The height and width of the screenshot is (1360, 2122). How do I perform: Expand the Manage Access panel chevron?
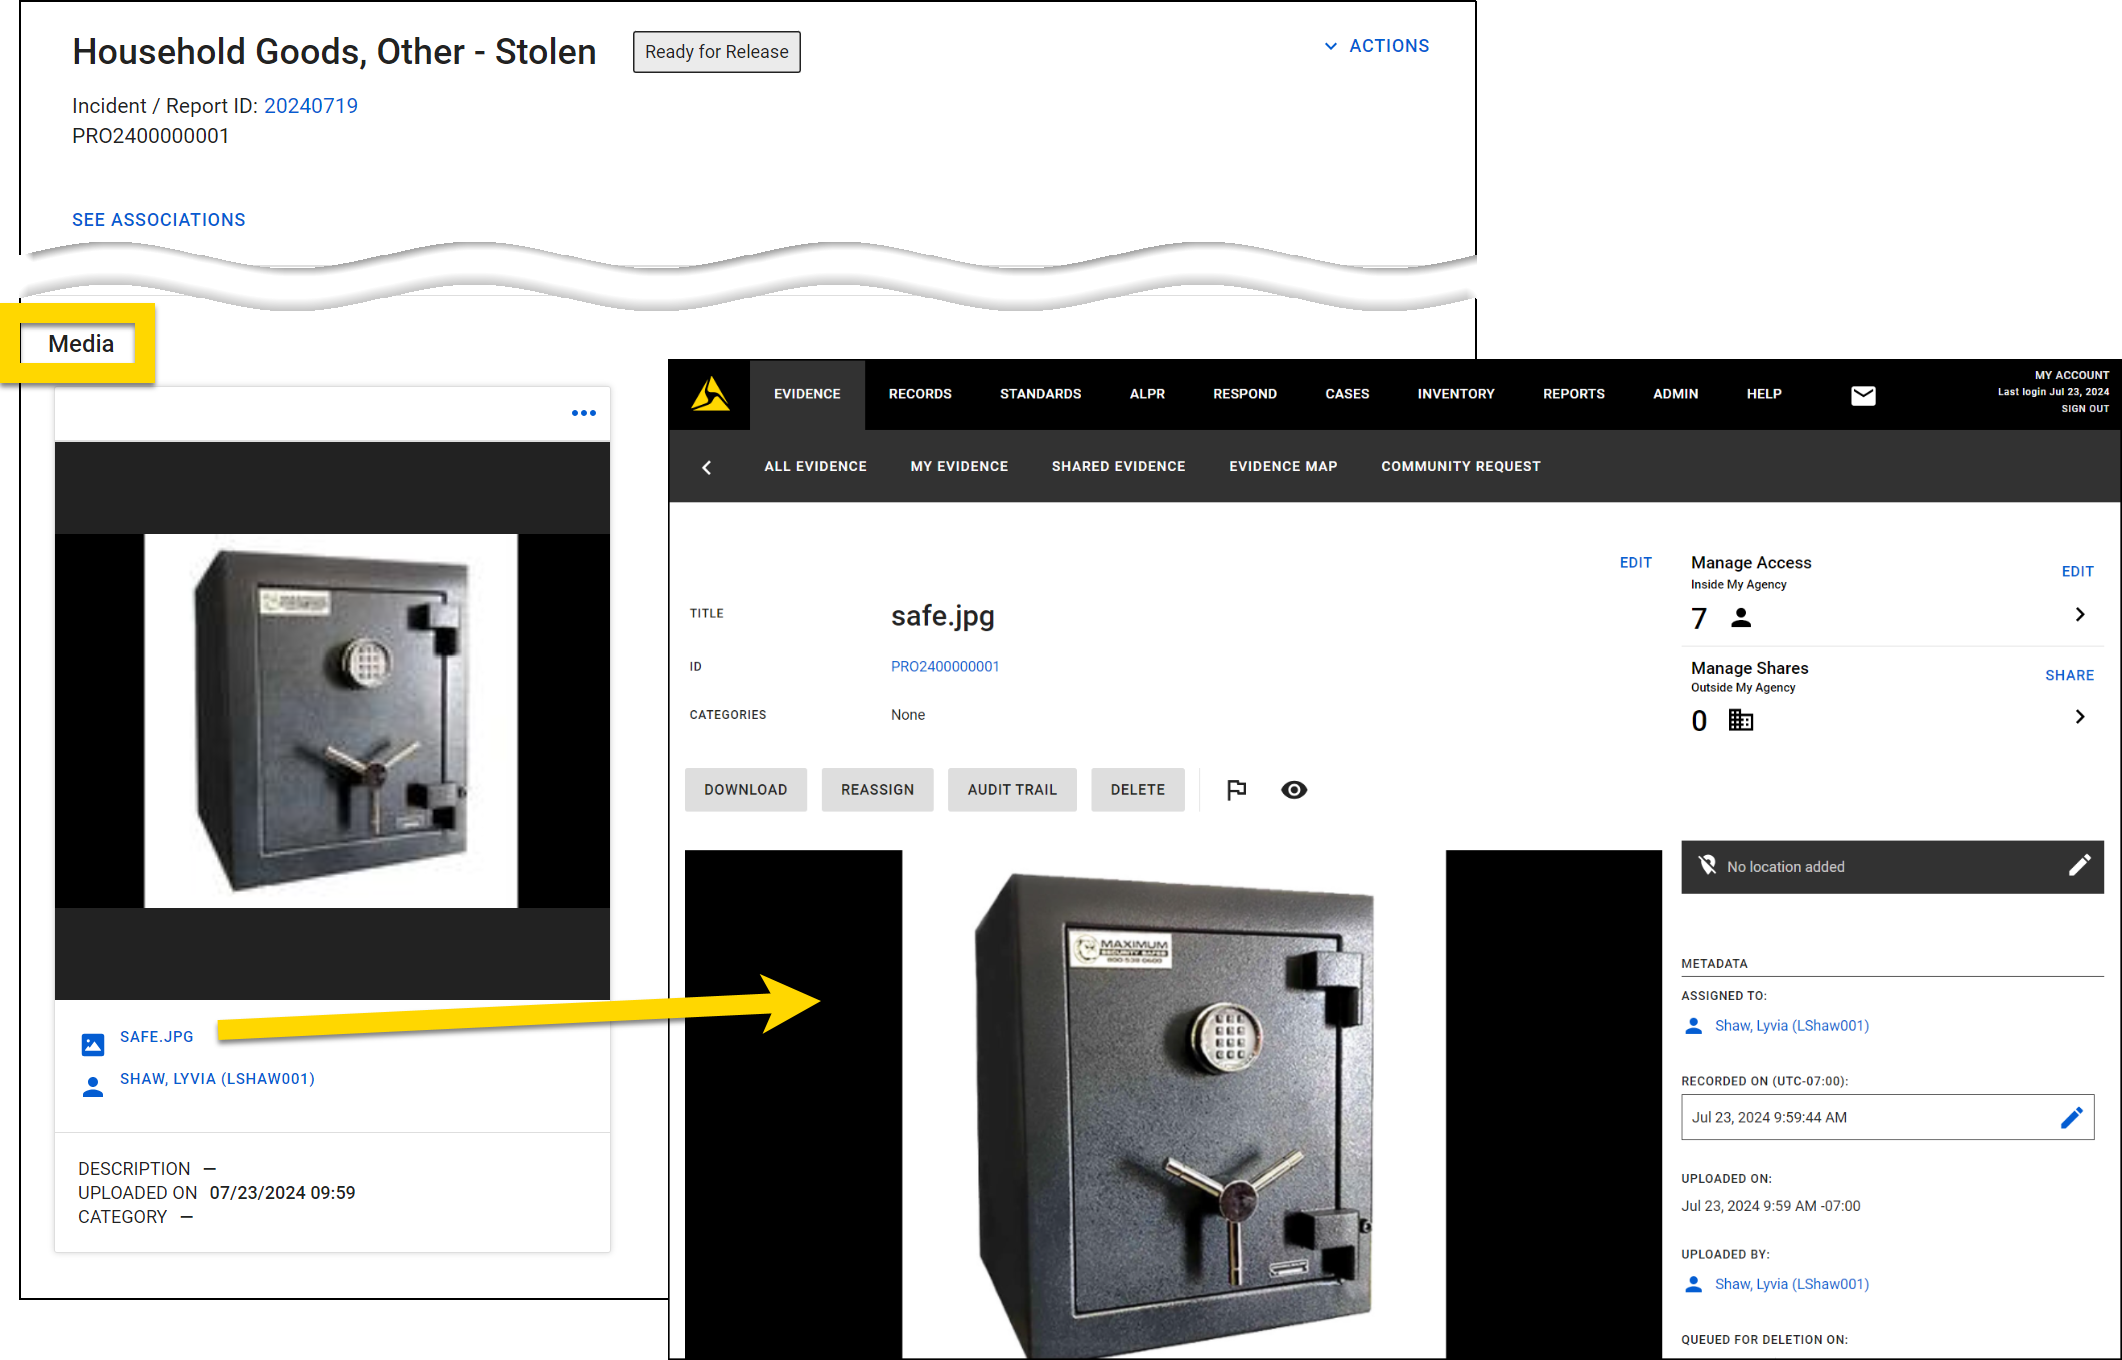pos(2080,614)
